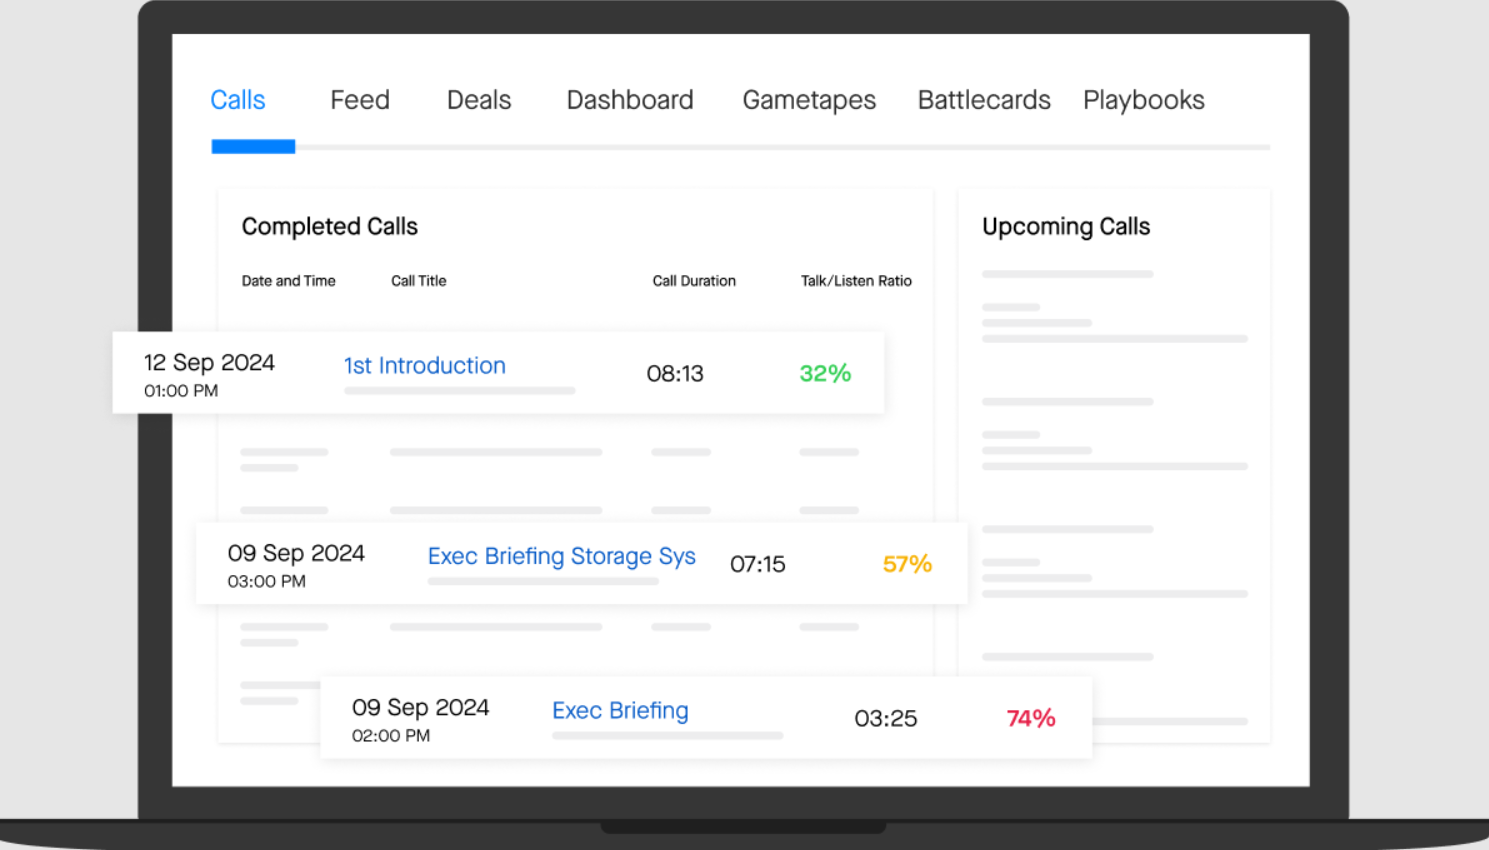Open the Battlecards tab
The height and width of the screenshot is (850, 1489).
(983, 100)
